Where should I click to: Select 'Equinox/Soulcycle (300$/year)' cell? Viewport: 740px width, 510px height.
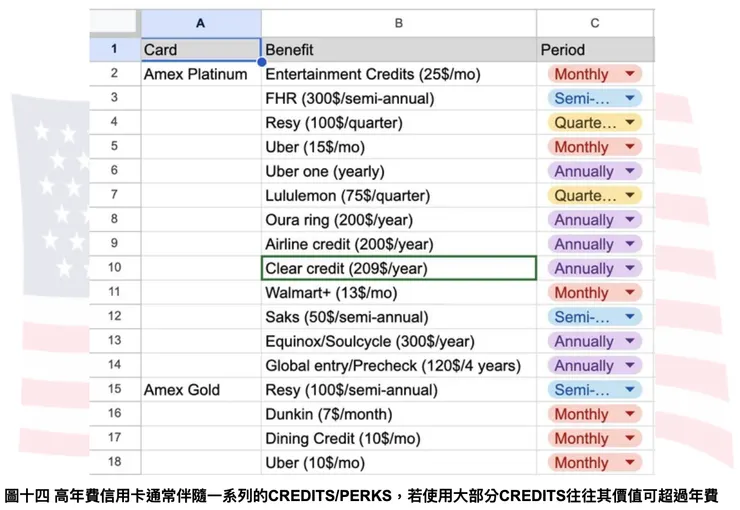click(399, 341)
